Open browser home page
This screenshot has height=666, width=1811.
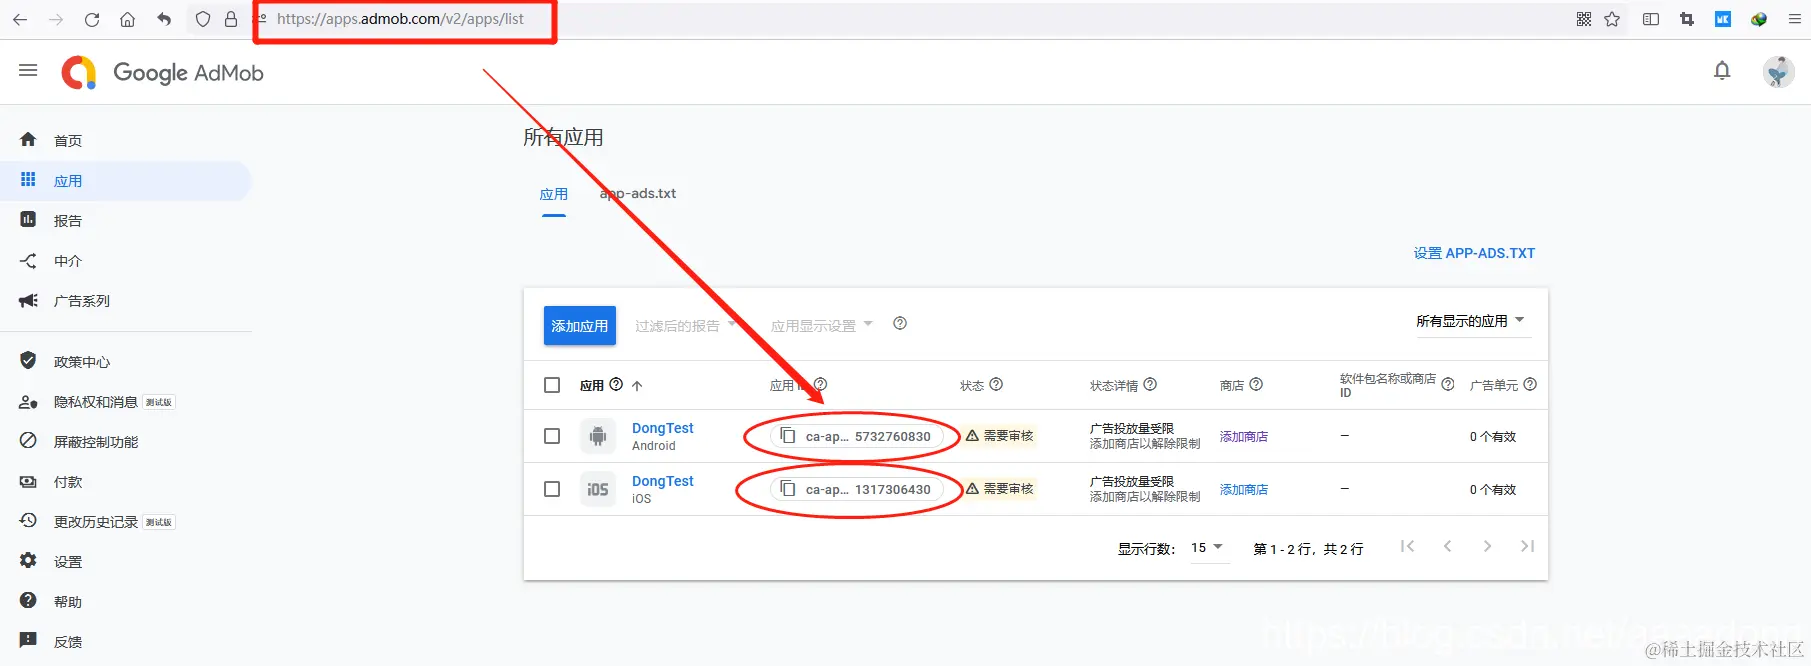click(x=127, y=19)
